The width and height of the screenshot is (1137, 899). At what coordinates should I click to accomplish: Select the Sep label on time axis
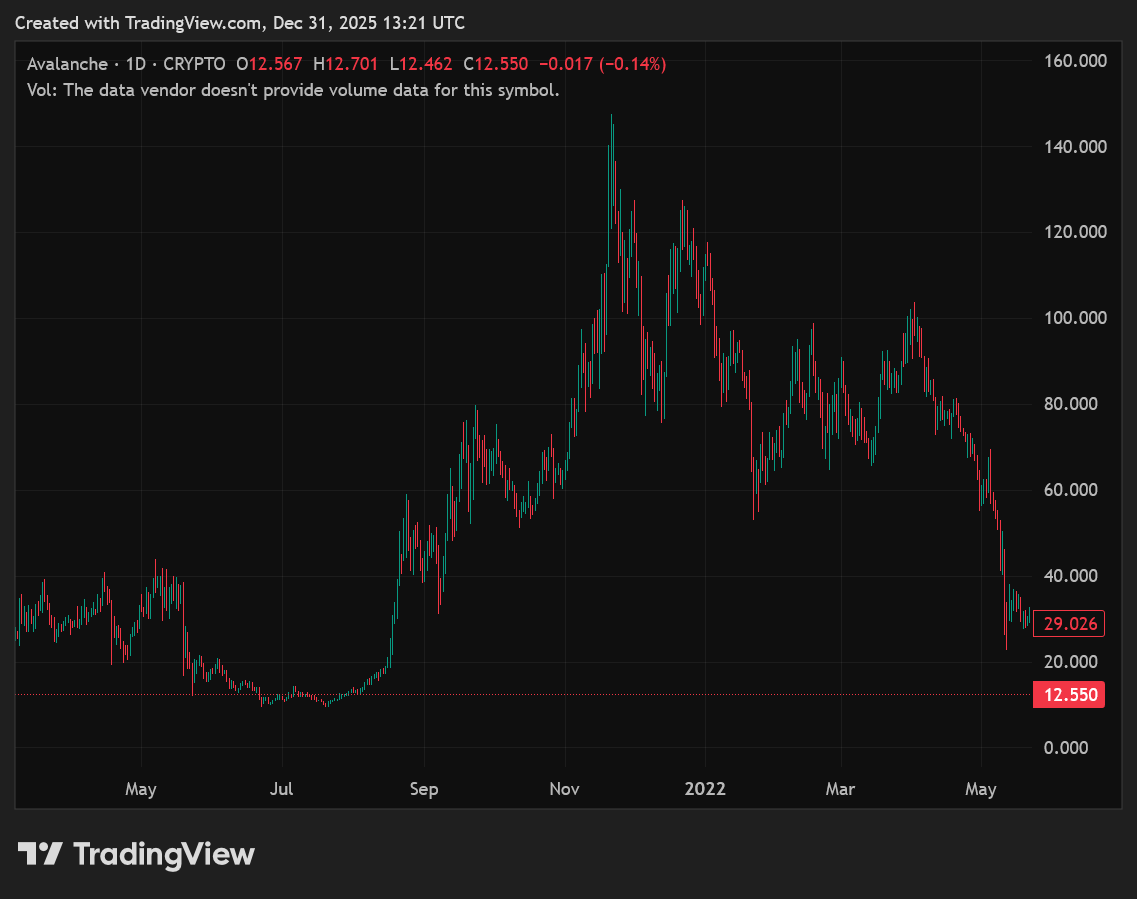point(424,789)
